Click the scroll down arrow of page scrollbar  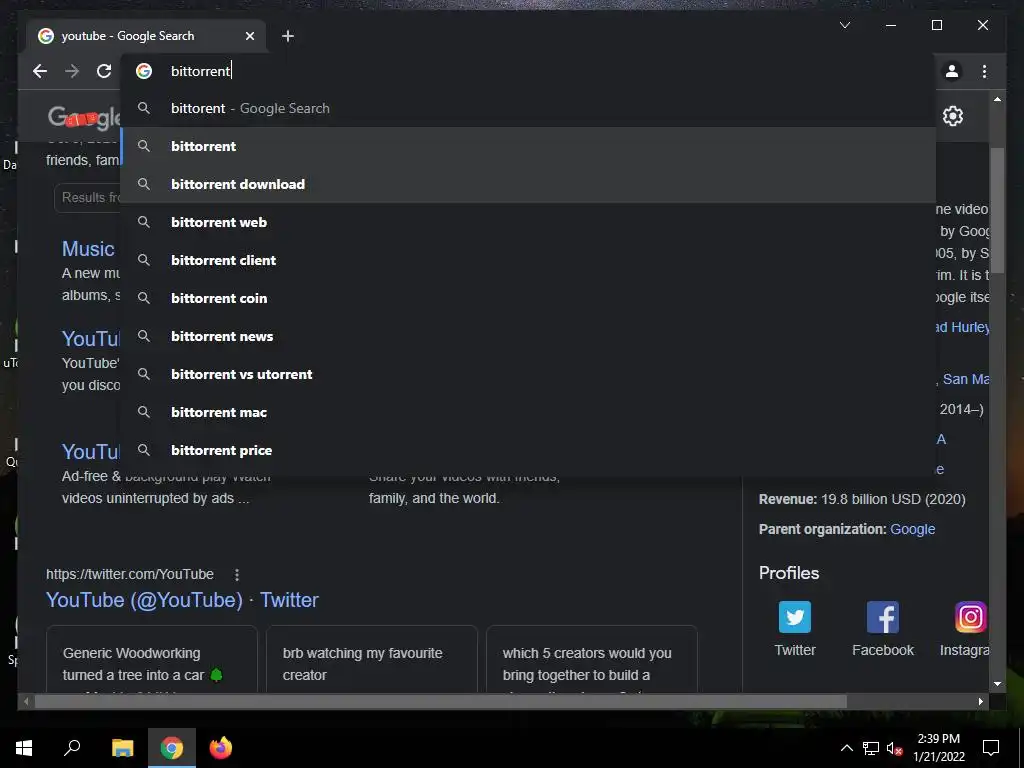[997, 684]
